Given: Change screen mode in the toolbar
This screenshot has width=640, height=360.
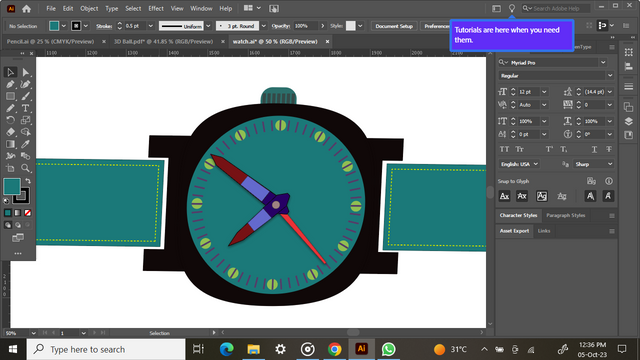Looking at the screenshot, I should tap(18, 238).
